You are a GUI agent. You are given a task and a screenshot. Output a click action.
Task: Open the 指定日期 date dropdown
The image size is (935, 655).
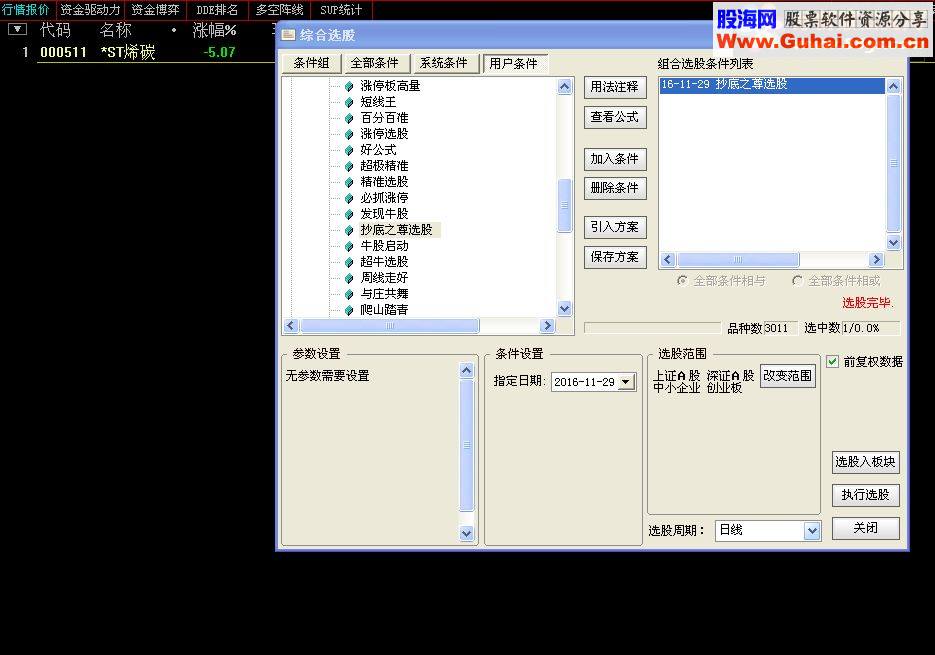[626, 382]
